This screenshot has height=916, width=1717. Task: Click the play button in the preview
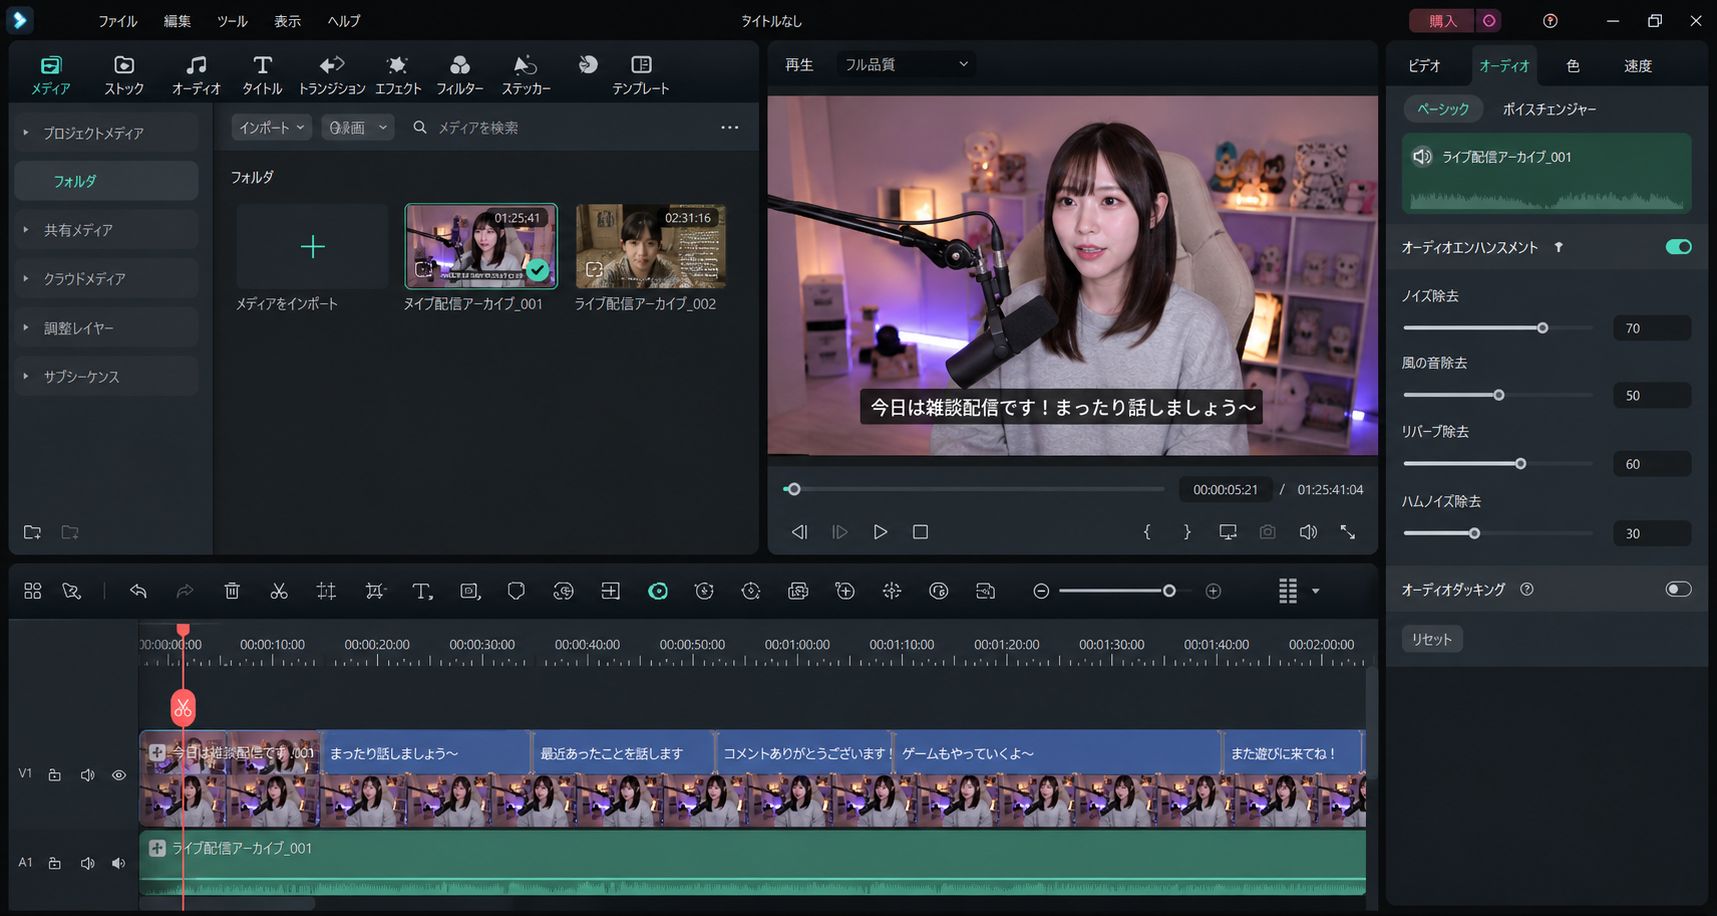click(x=880, y=532)
